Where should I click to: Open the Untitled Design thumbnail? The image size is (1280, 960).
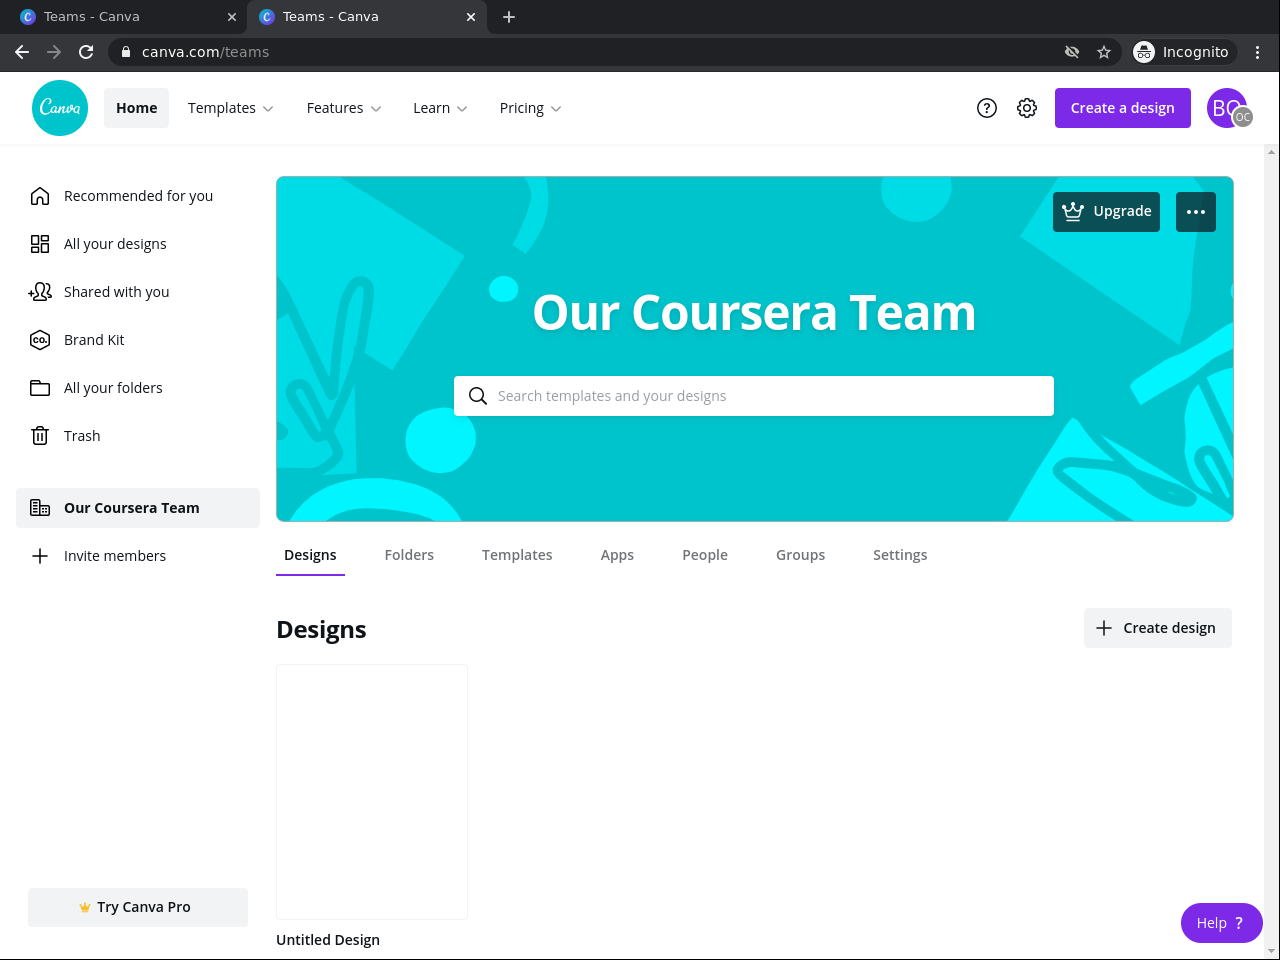tap(372, 792)
